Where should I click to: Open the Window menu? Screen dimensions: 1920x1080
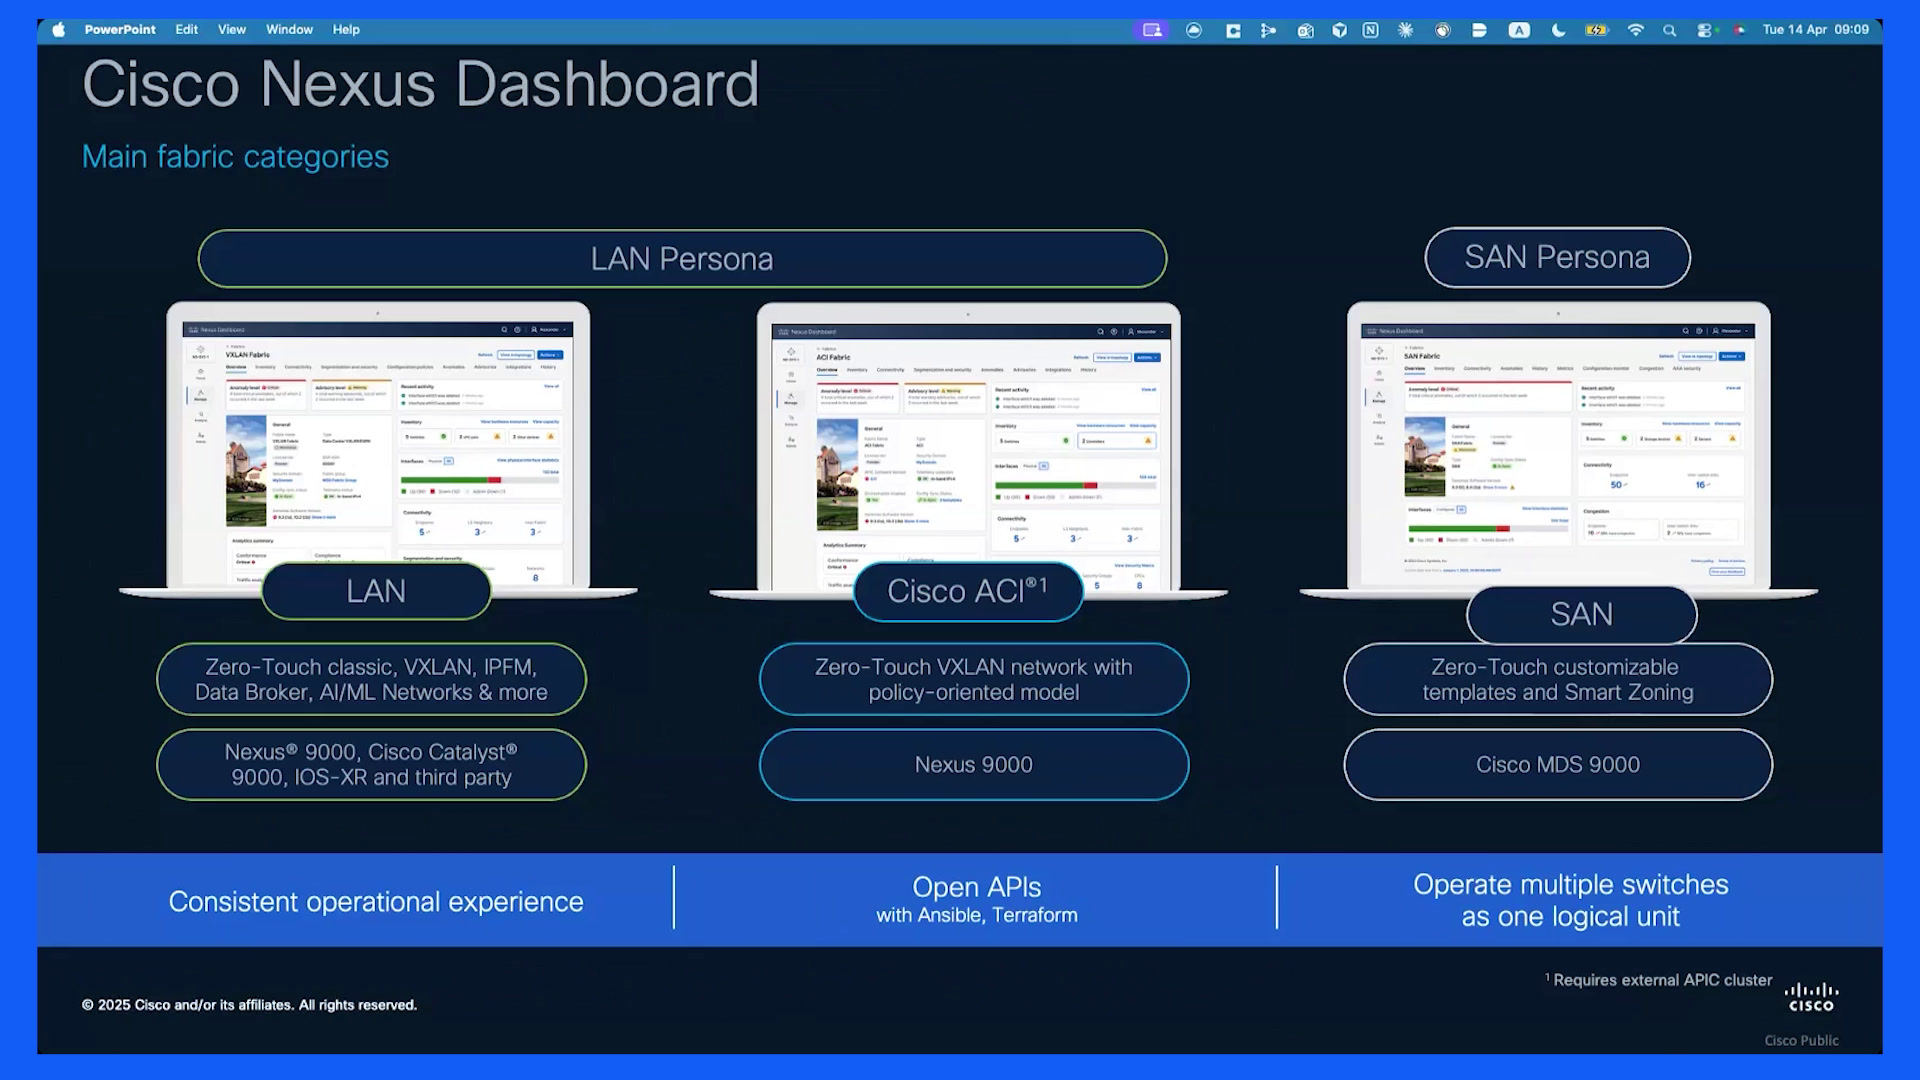point(290,30)
